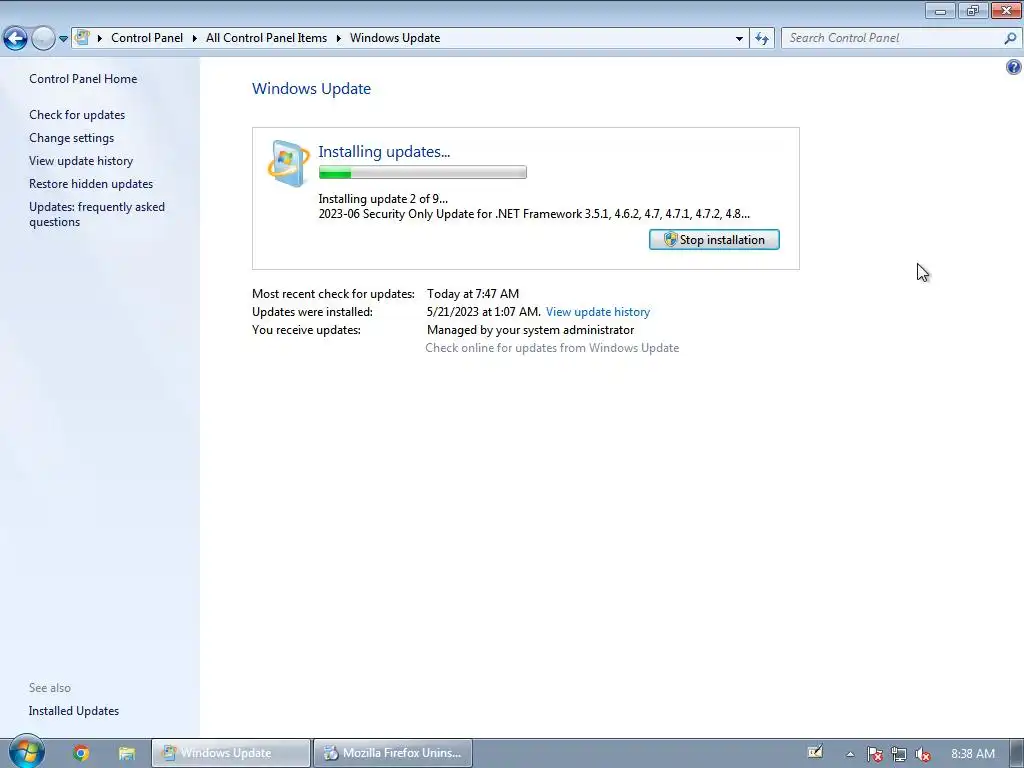Open Windows Explorer from the taskbar

pyautogui.click(x=127, y=753)
